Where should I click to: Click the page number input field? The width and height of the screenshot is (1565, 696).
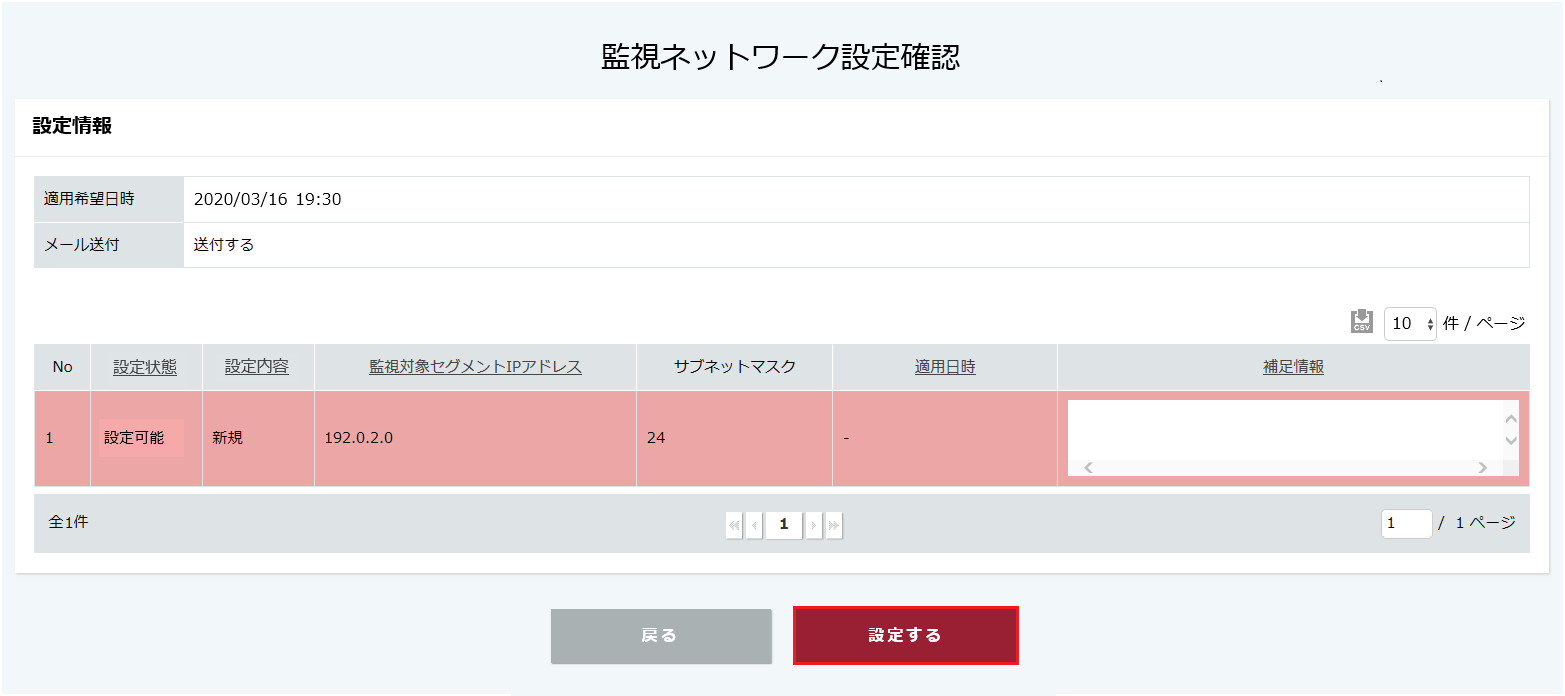tap(1406, 523)
